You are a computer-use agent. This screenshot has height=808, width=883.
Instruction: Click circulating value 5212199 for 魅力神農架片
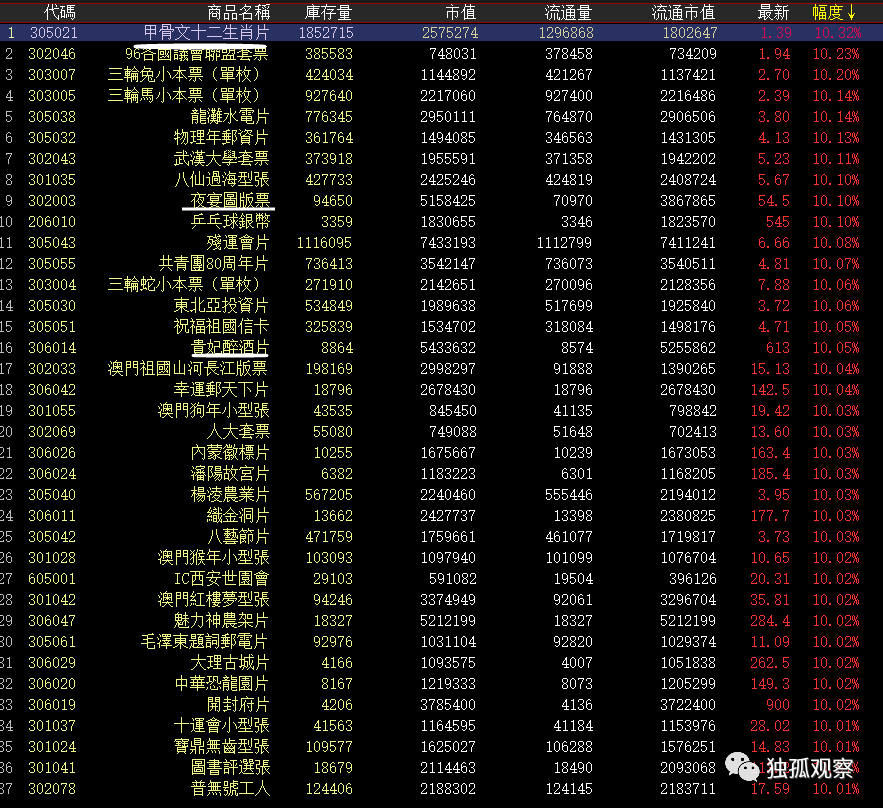pyautogui.click(x=688, y=620)
